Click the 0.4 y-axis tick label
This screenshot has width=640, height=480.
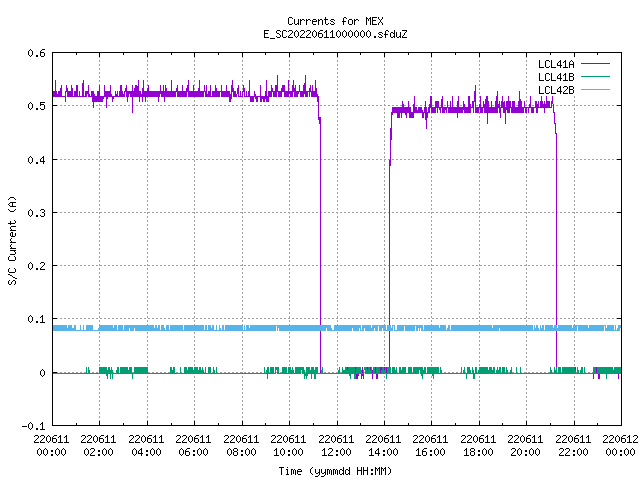pos(36,160)
